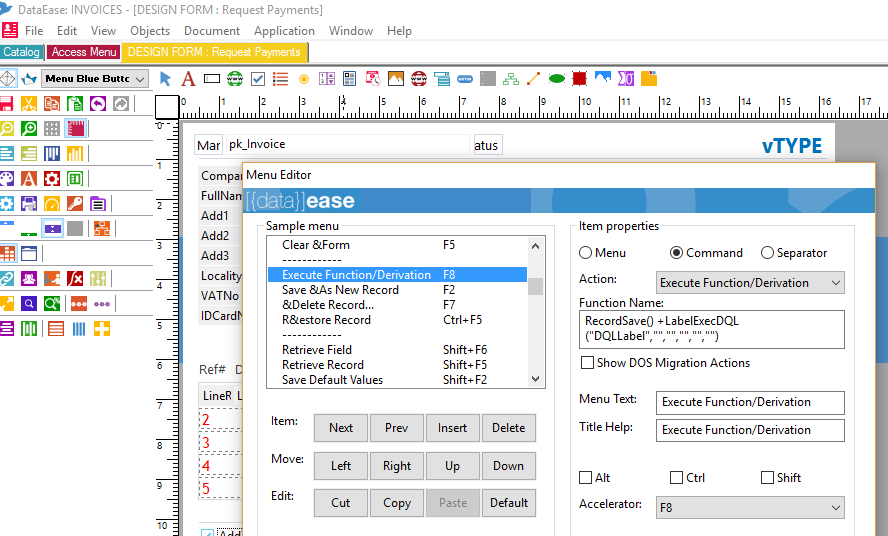Open the Action dropdown list

click(750, 283)
